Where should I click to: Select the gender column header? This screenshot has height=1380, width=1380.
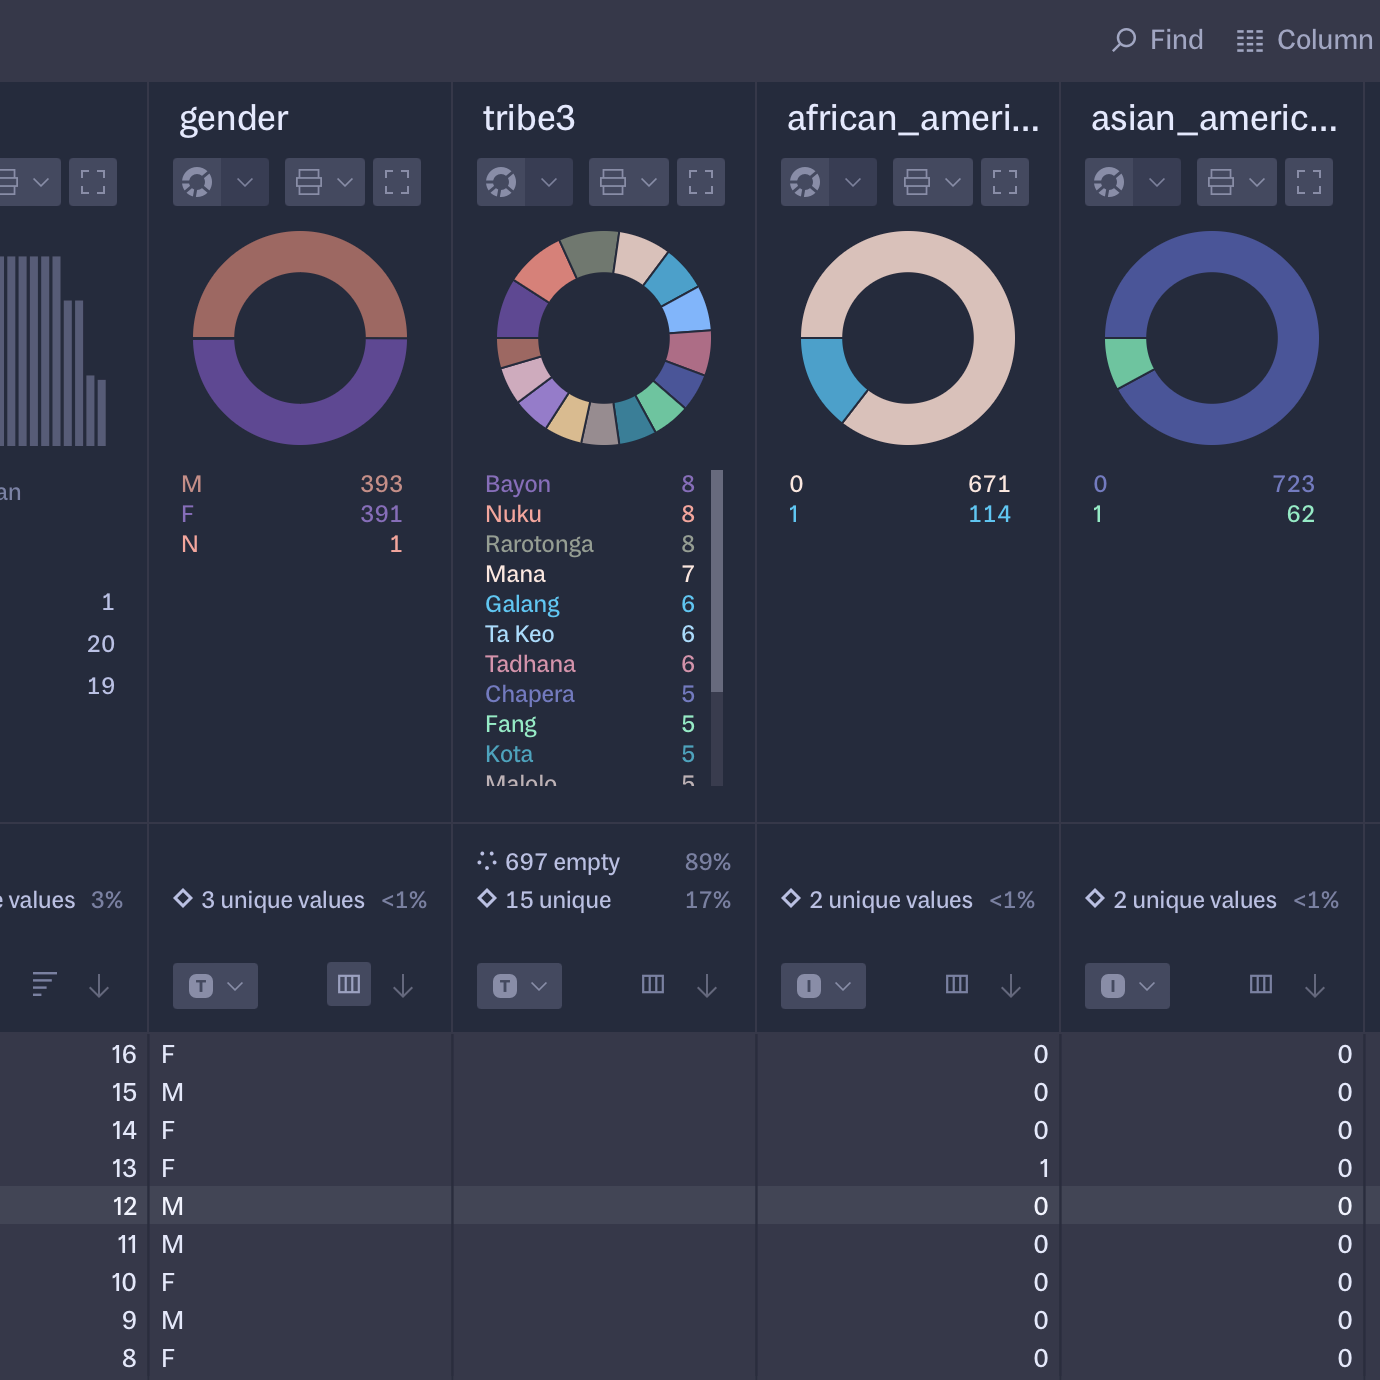234,119
